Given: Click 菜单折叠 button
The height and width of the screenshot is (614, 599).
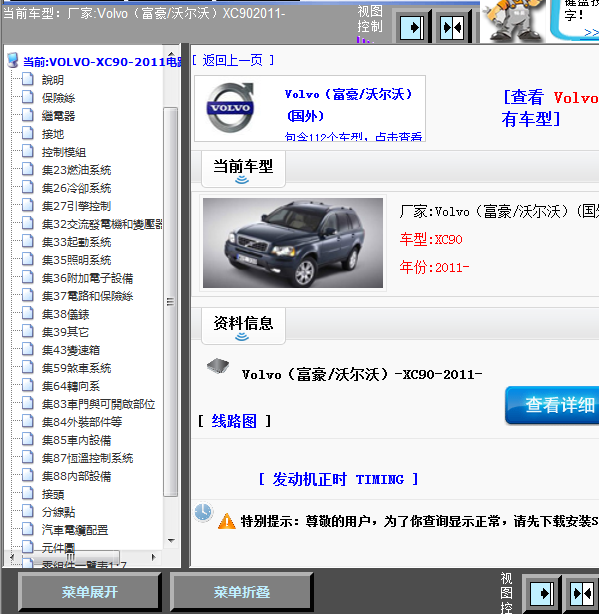Looking at the screenshot, I should click(242, 592).
